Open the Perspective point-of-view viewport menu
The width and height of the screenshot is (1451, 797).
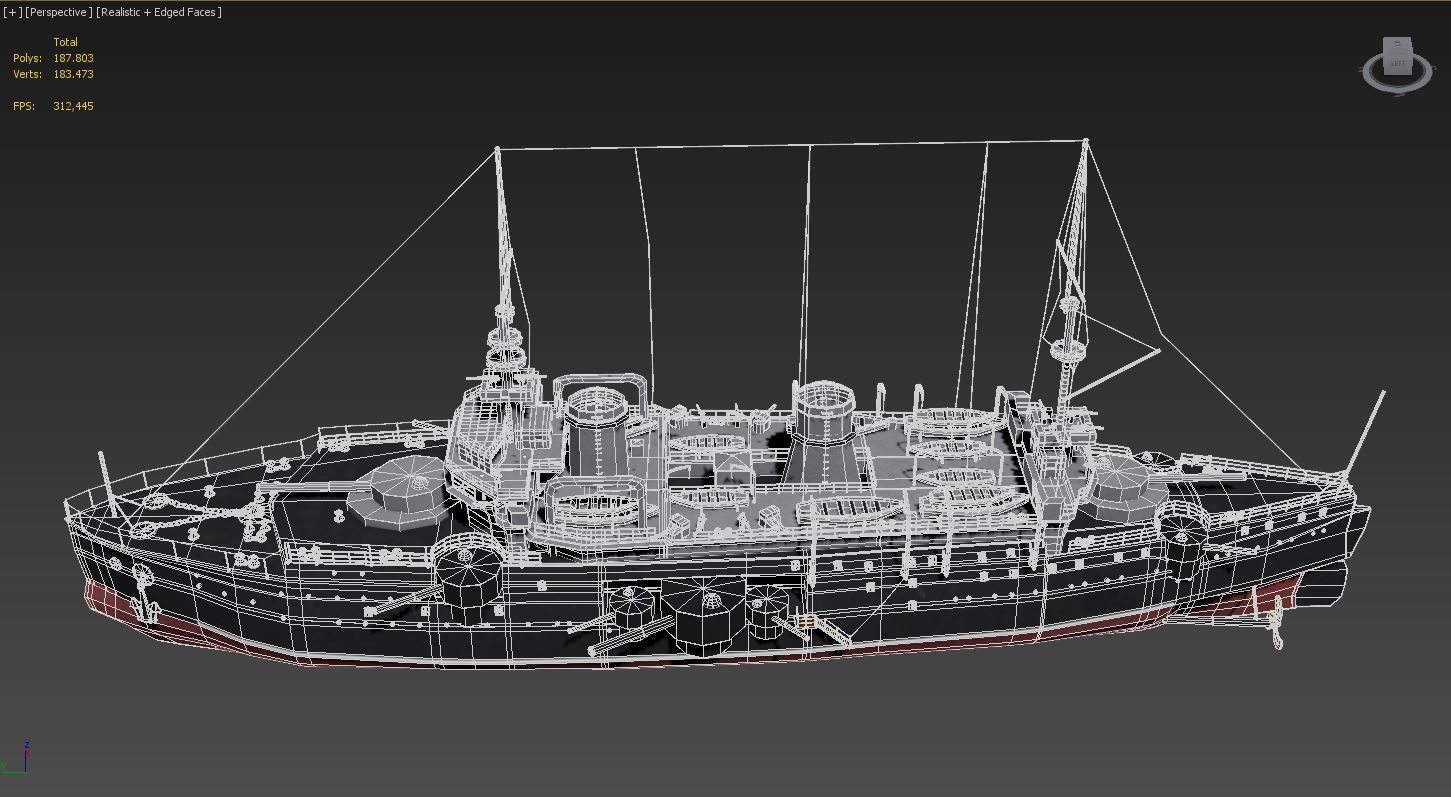pos(59,12)
